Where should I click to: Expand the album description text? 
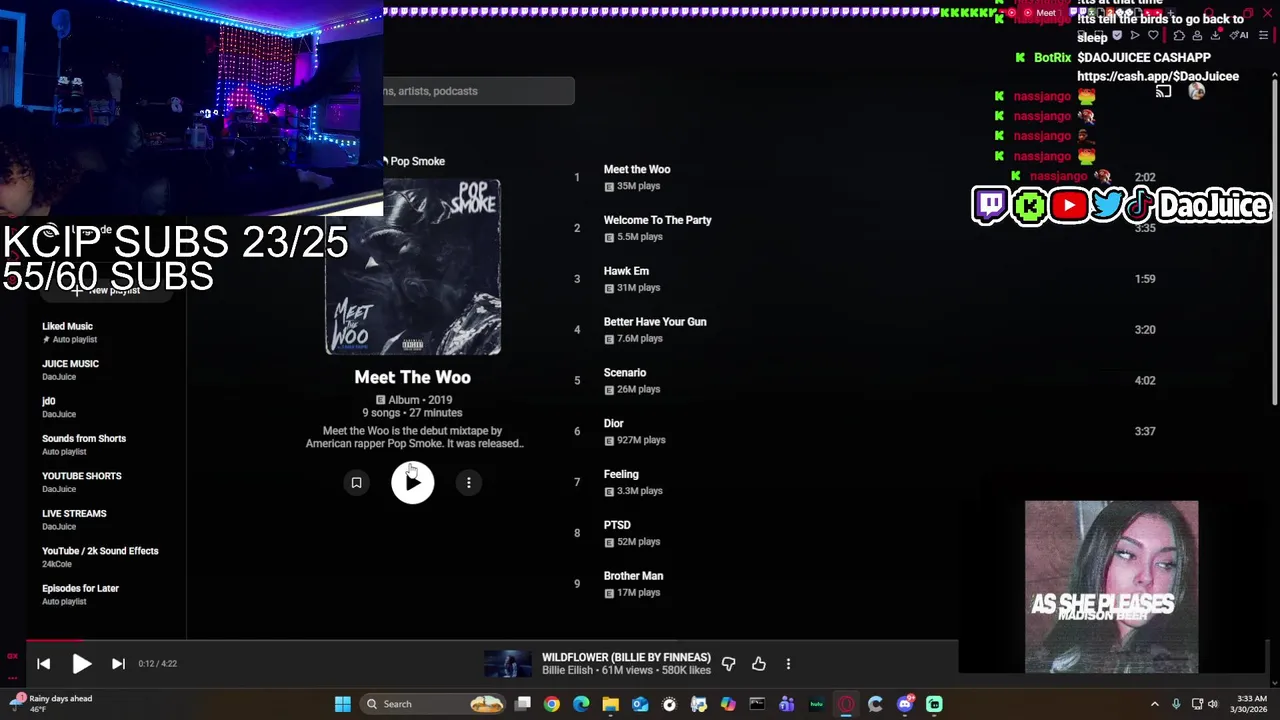tap(414, 437)
